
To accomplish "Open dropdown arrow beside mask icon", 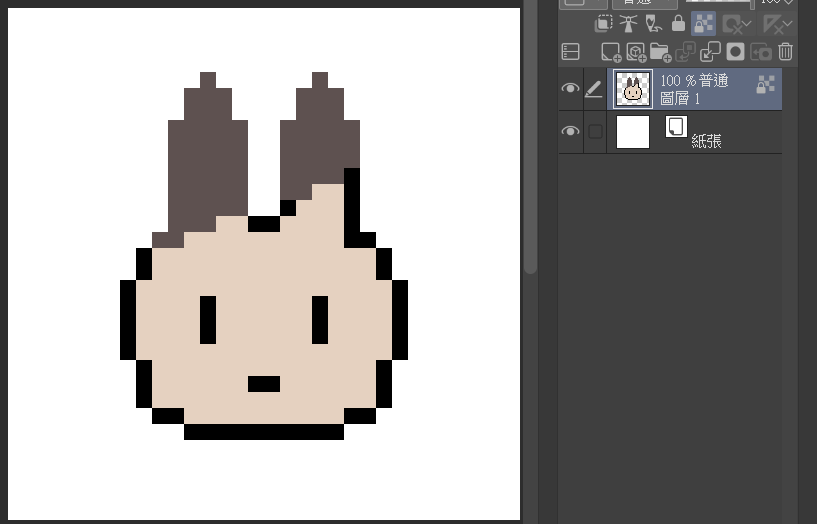I will click(747, 24).
